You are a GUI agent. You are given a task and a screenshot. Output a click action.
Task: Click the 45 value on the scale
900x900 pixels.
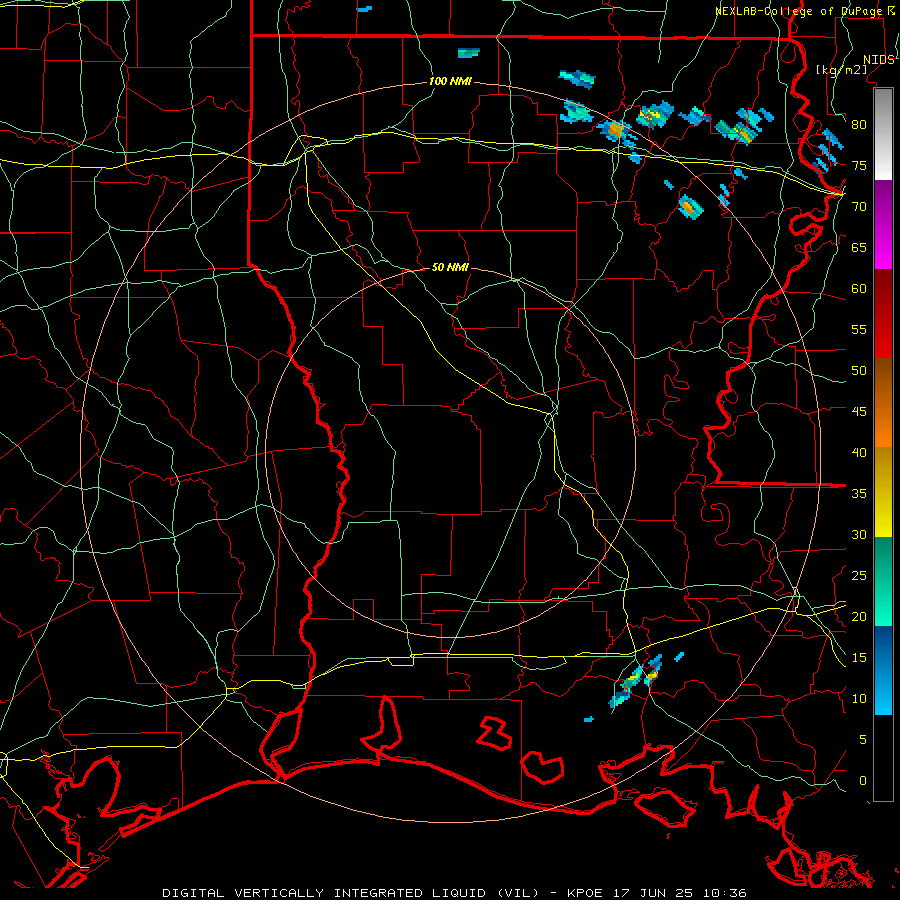click(x=859, y=412)
